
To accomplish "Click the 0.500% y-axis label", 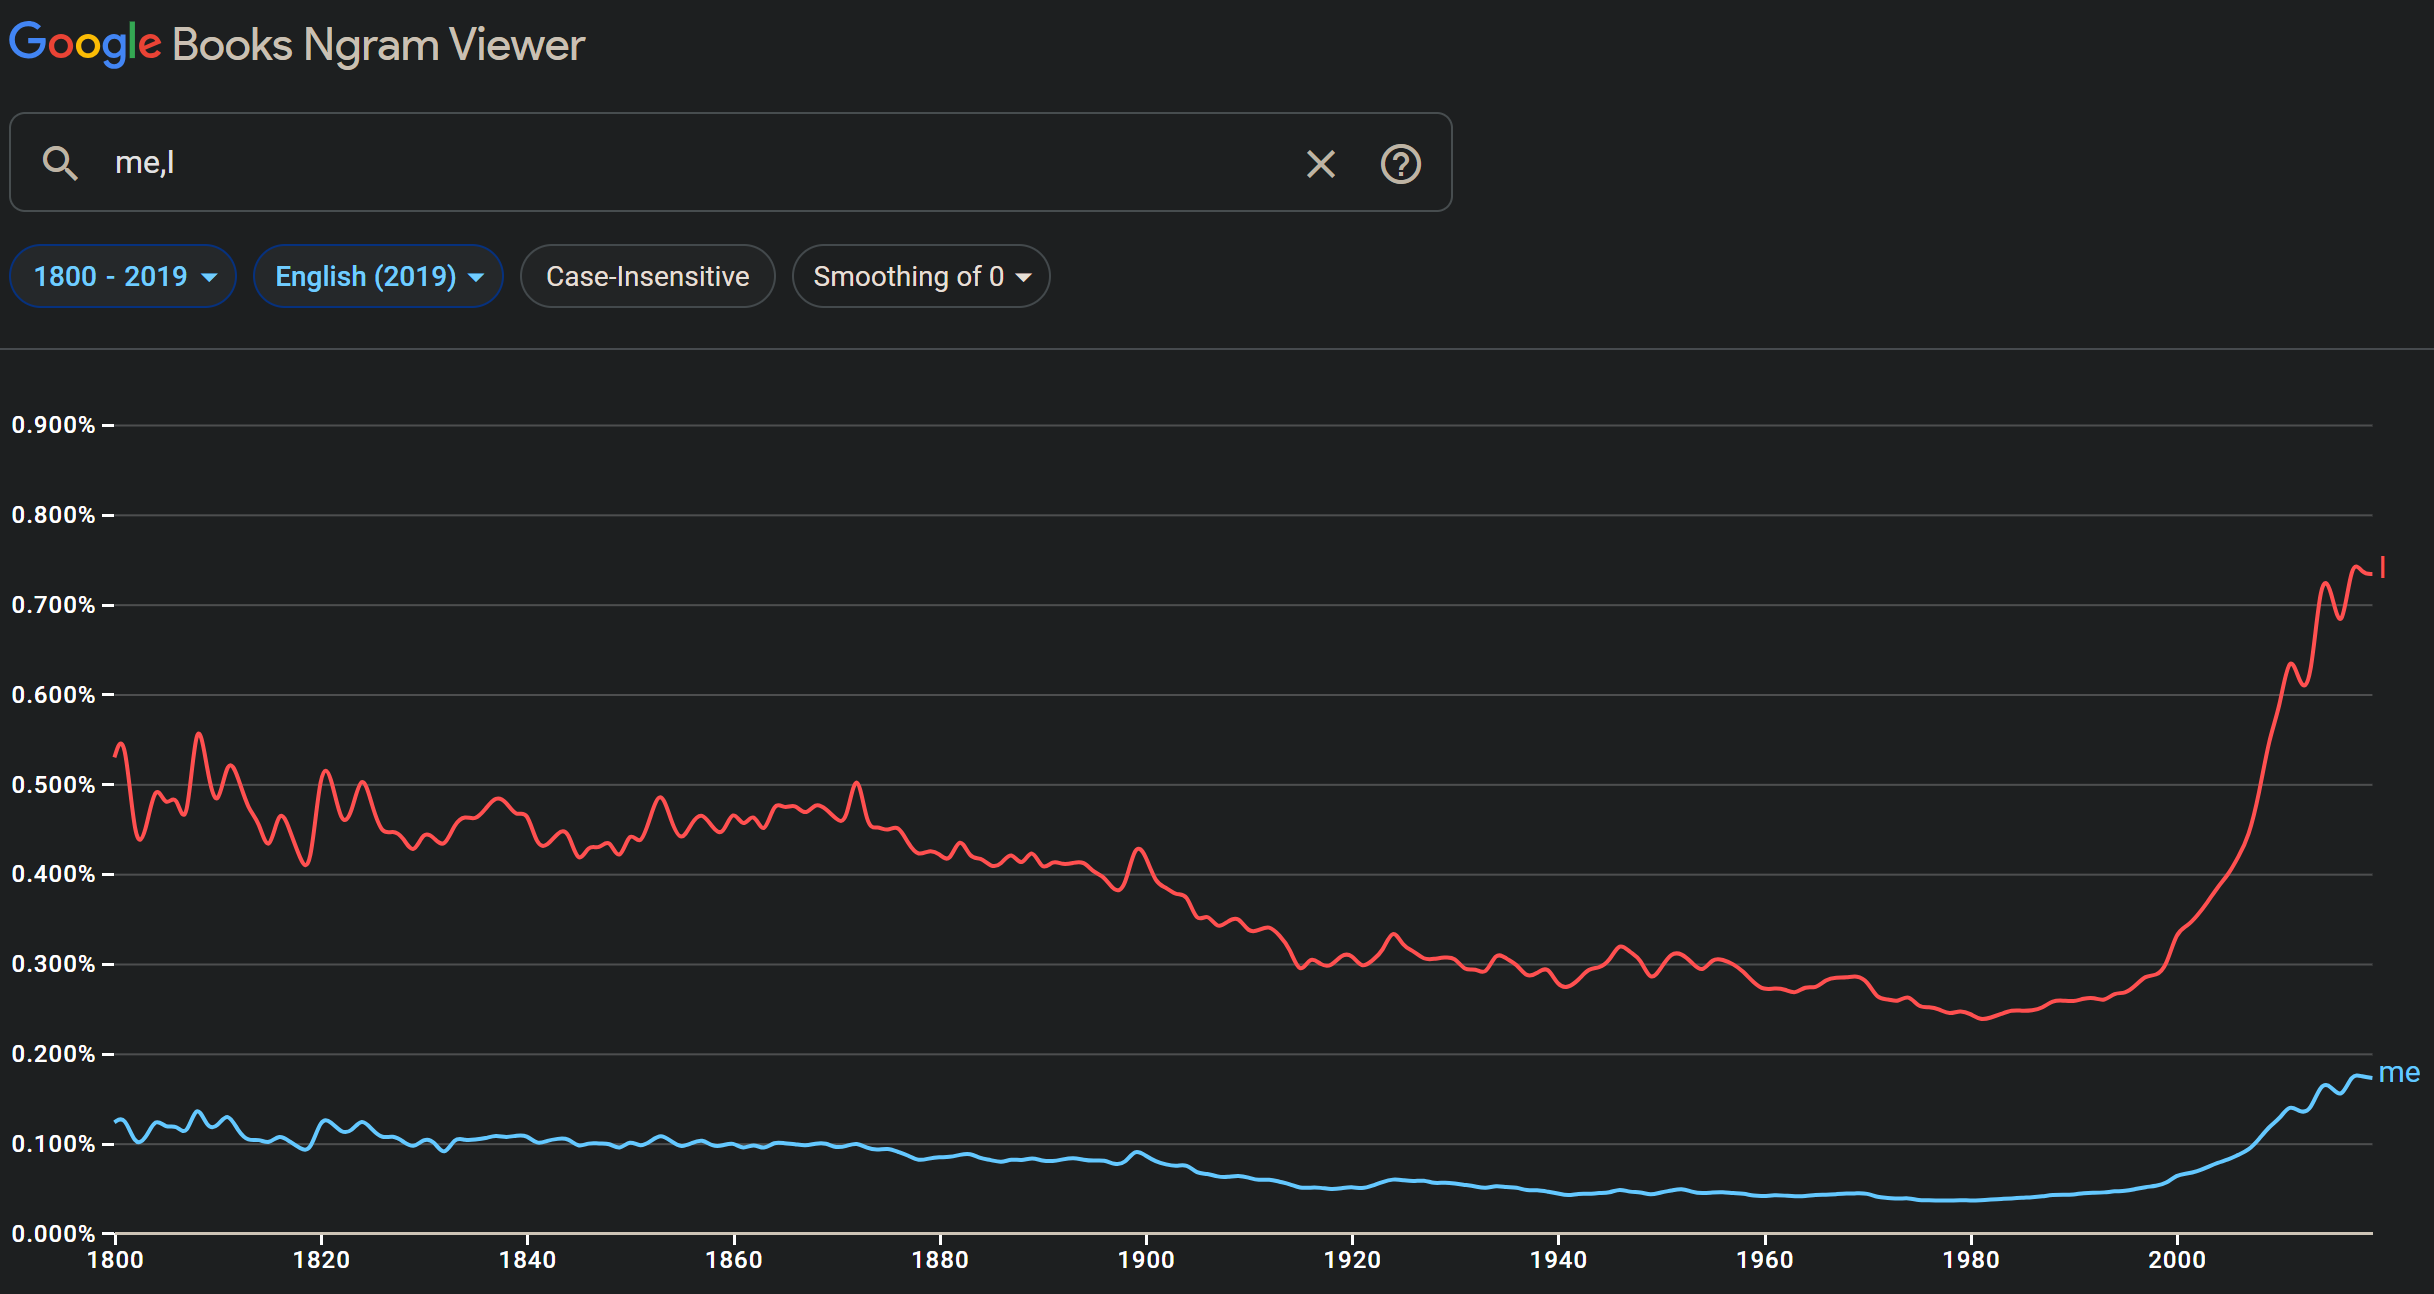I will pyautogui.click(x=54, y=785).
